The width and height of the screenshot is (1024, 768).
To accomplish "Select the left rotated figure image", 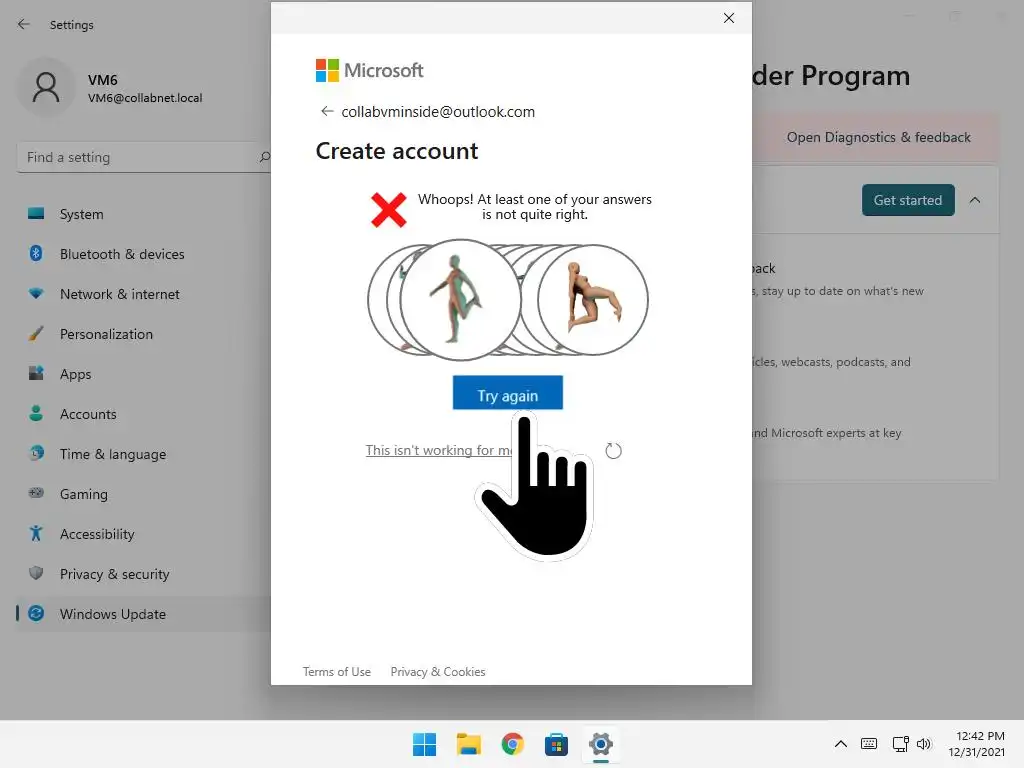I will (460, 300).
